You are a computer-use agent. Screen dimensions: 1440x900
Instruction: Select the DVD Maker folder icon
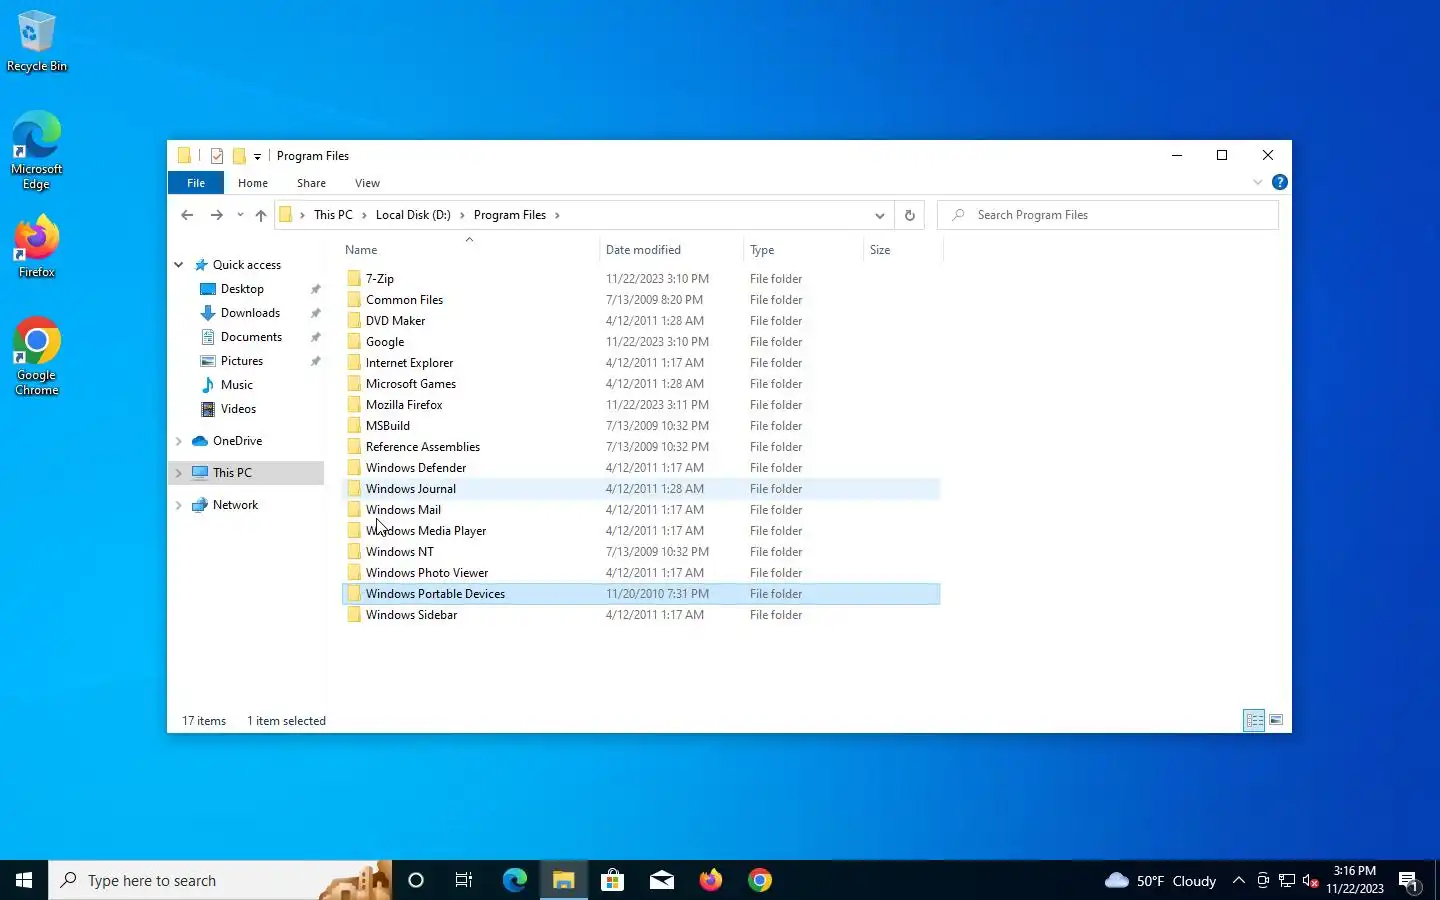pyautogui.click(x=354, y=321)
